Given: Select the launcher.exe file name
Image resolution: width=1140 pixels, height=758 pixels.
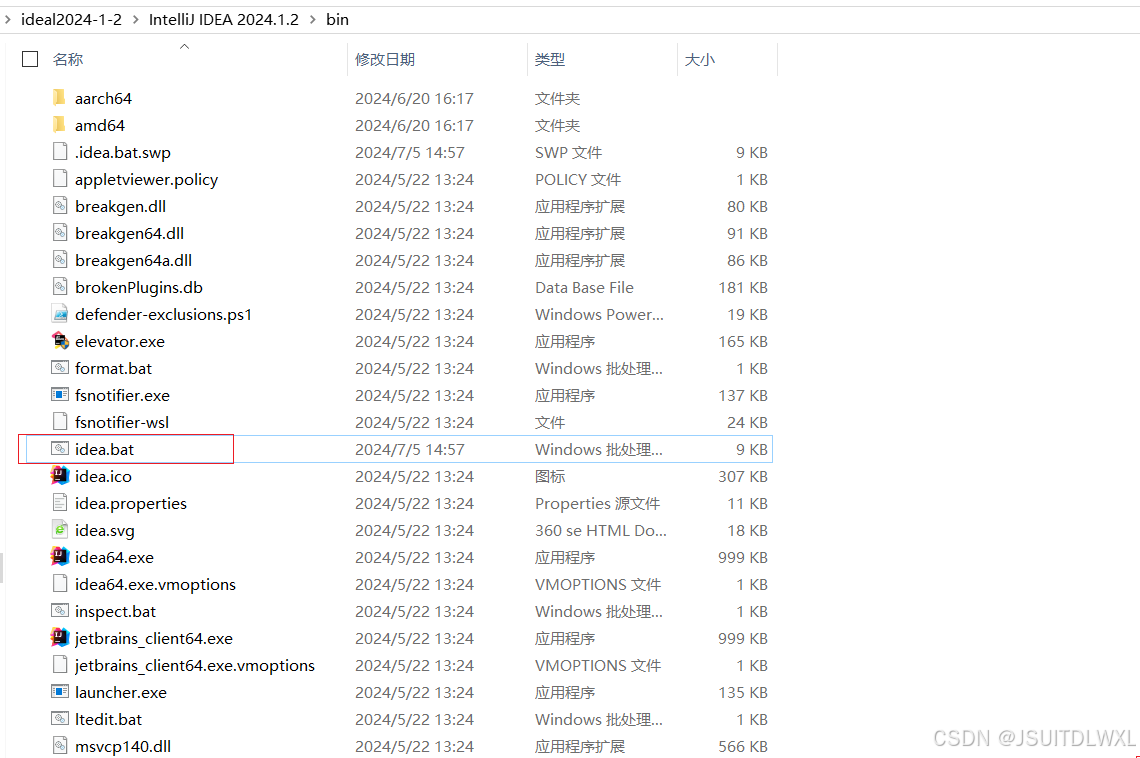Looking at the screenshot, I should click(x=121, y=692).
